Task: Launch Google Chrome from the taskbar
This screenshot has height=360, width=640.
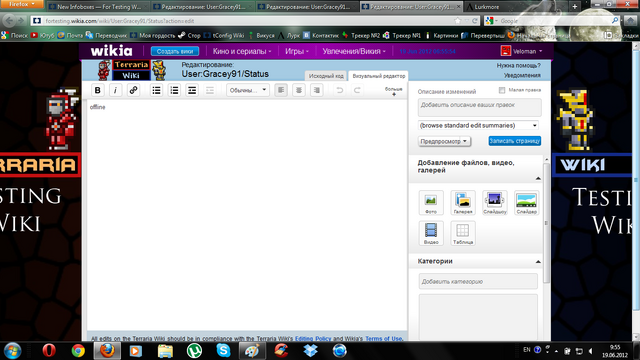Action: (78, 351)
